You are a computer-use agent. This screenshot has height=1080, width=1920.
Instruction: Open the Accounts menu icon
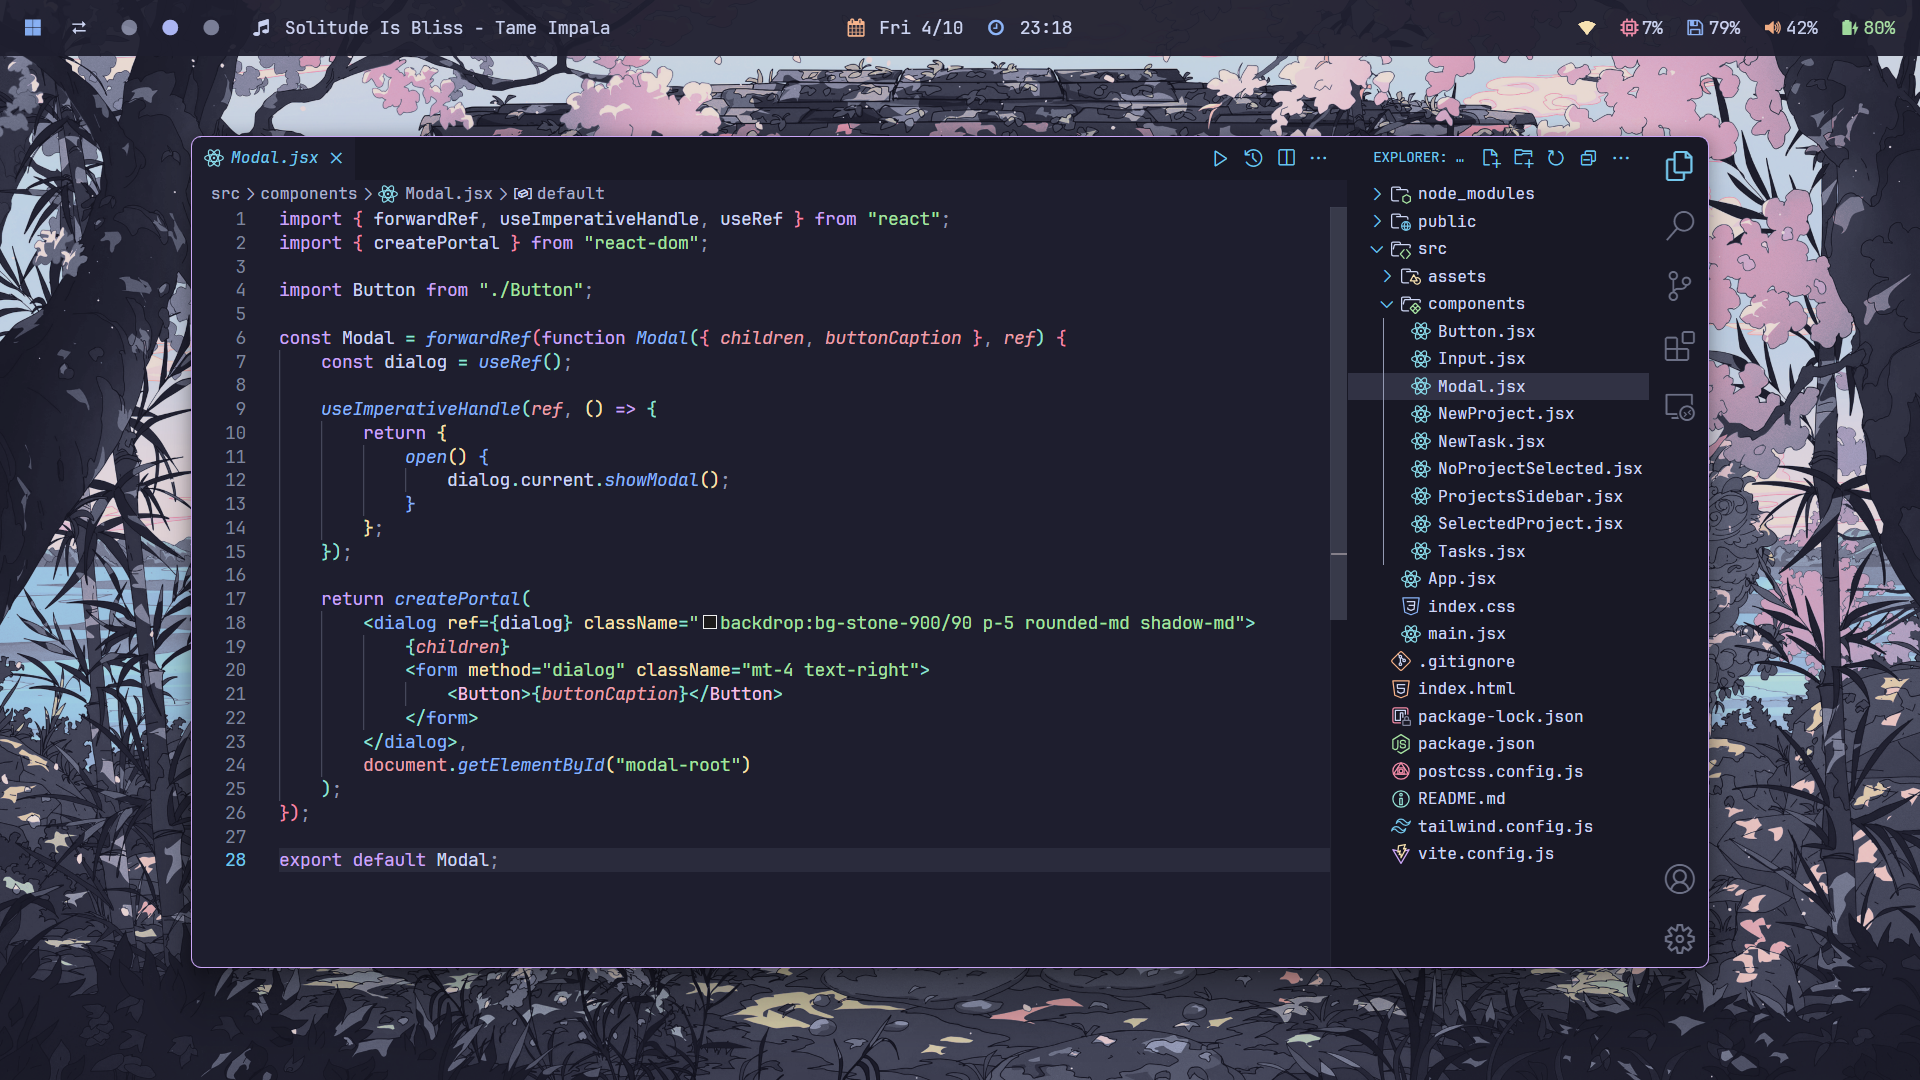(x=1679, y=879)
